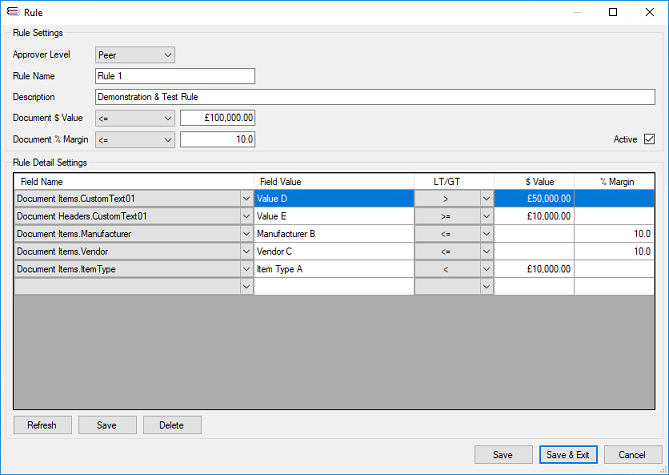Select the Value E field value cell
The image size is (669, 475).
[x=333, y=216]
